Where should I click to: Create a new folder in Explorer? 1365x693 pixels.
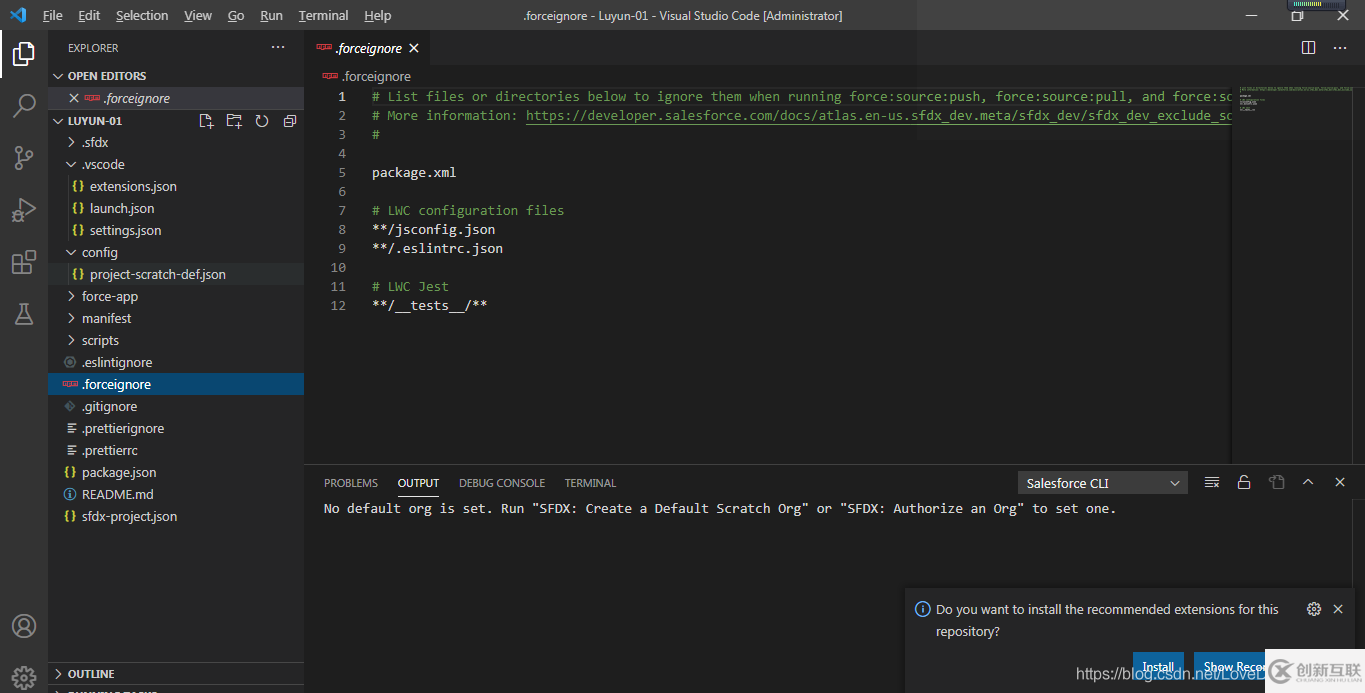pos(233,119)
